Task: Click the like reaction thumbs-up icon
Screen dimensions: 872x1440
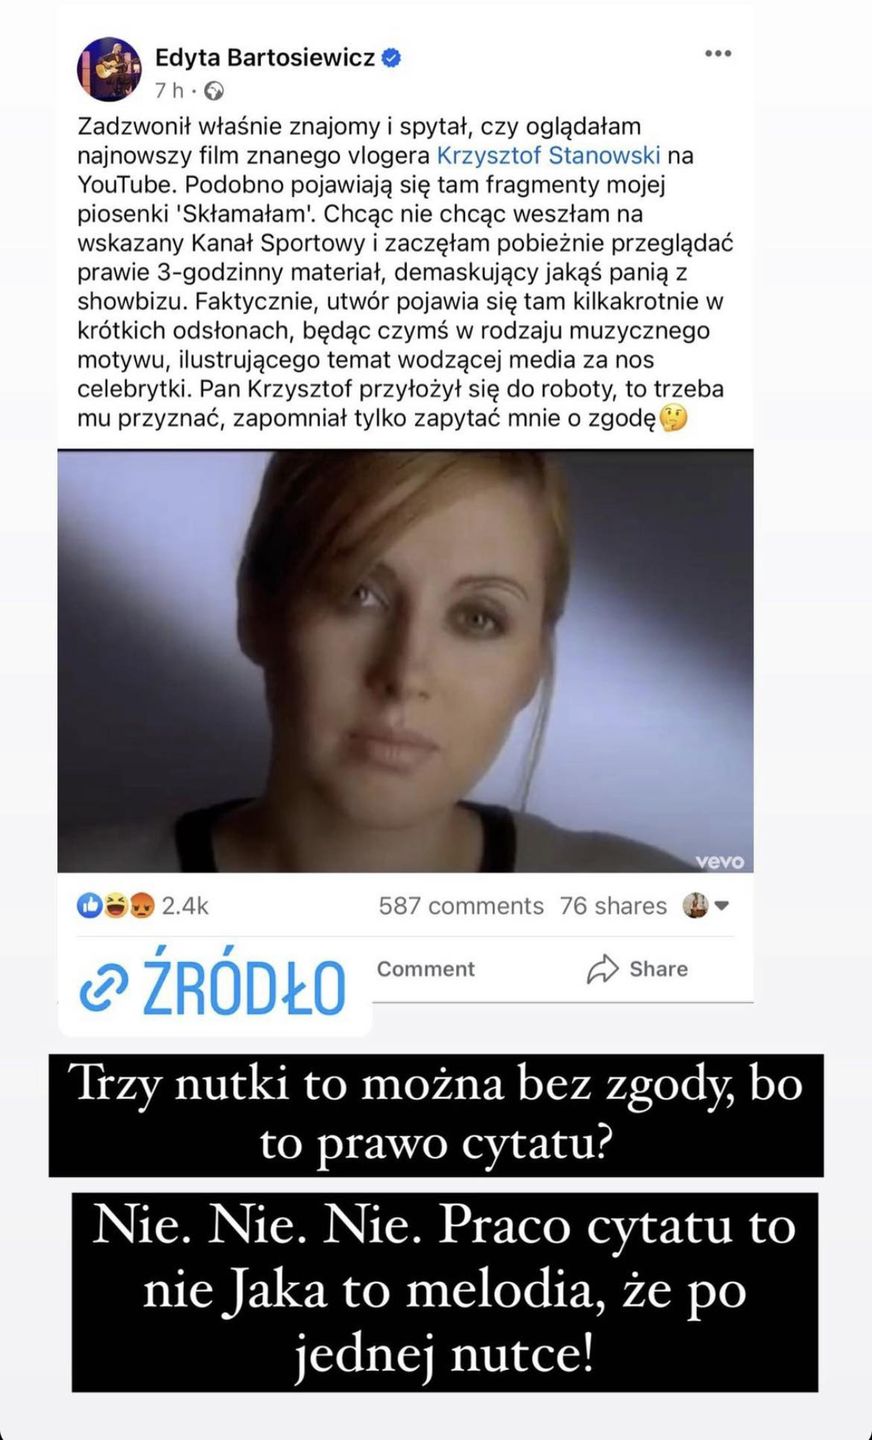Action: point(90,906)
